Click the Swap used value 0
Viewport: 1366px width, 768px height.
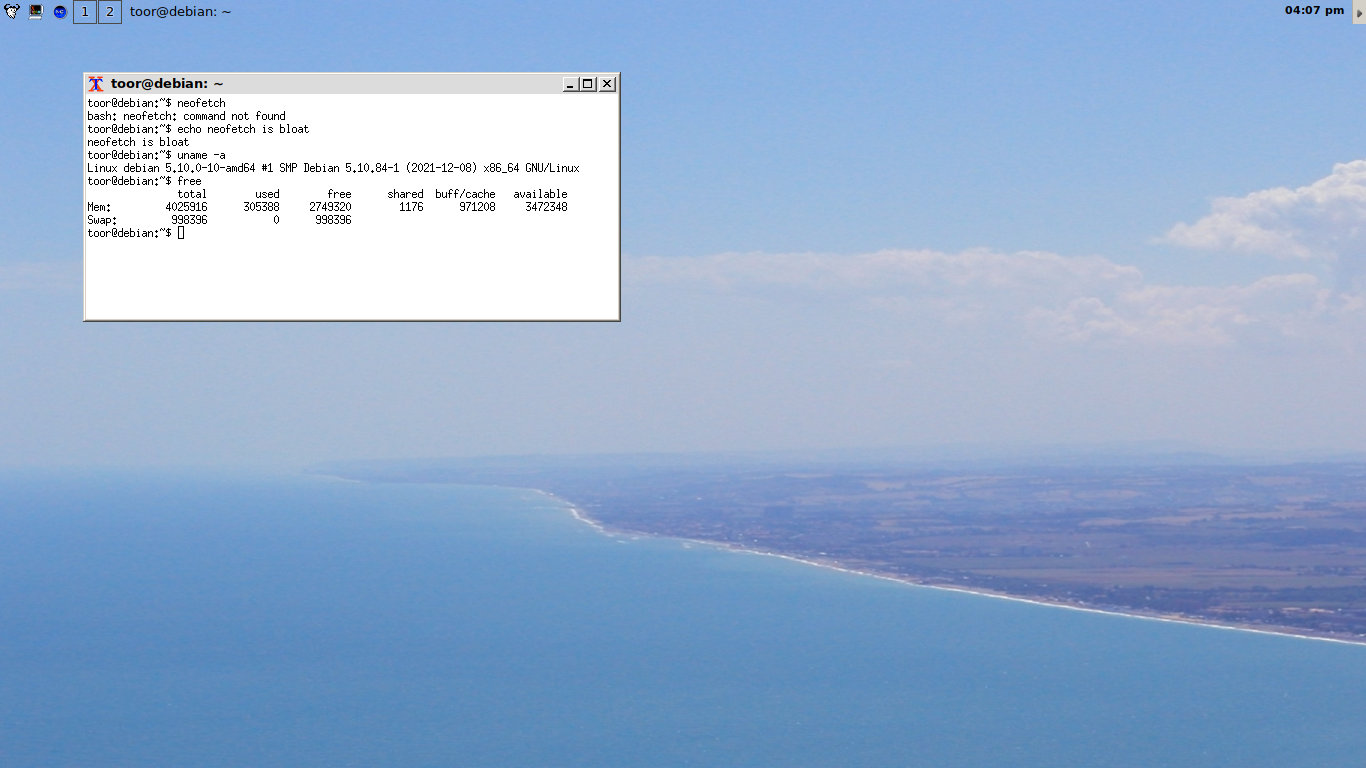[276, 220]
